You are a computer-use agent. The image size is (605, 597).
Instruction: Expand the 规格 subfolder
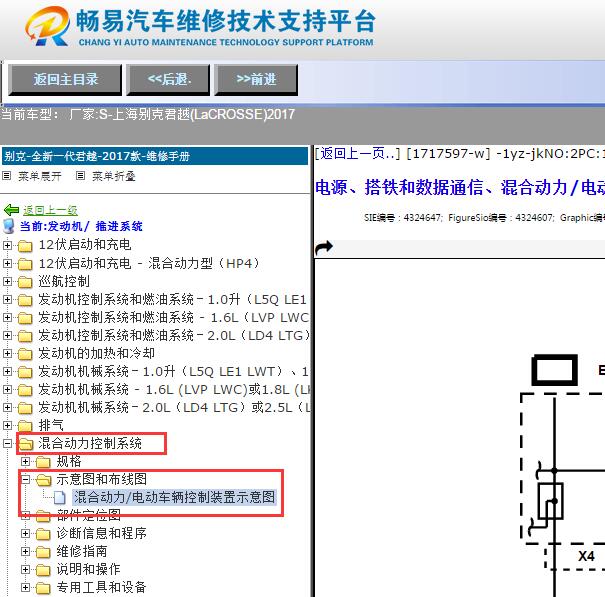coord(25,461)
